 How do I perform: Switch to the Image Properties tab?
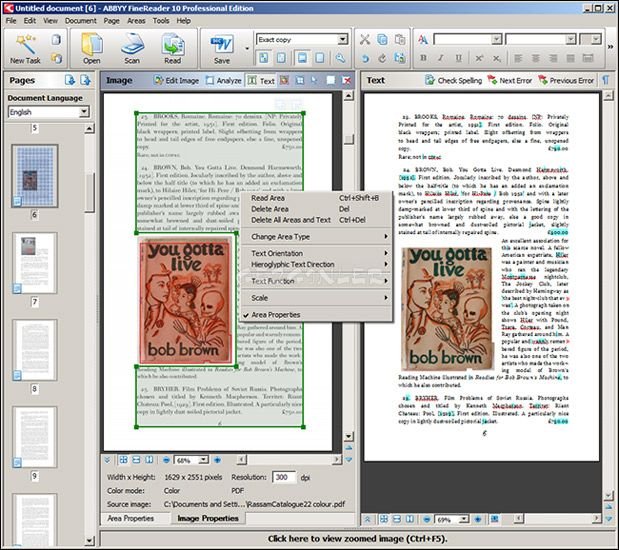(x=208, y=518)
